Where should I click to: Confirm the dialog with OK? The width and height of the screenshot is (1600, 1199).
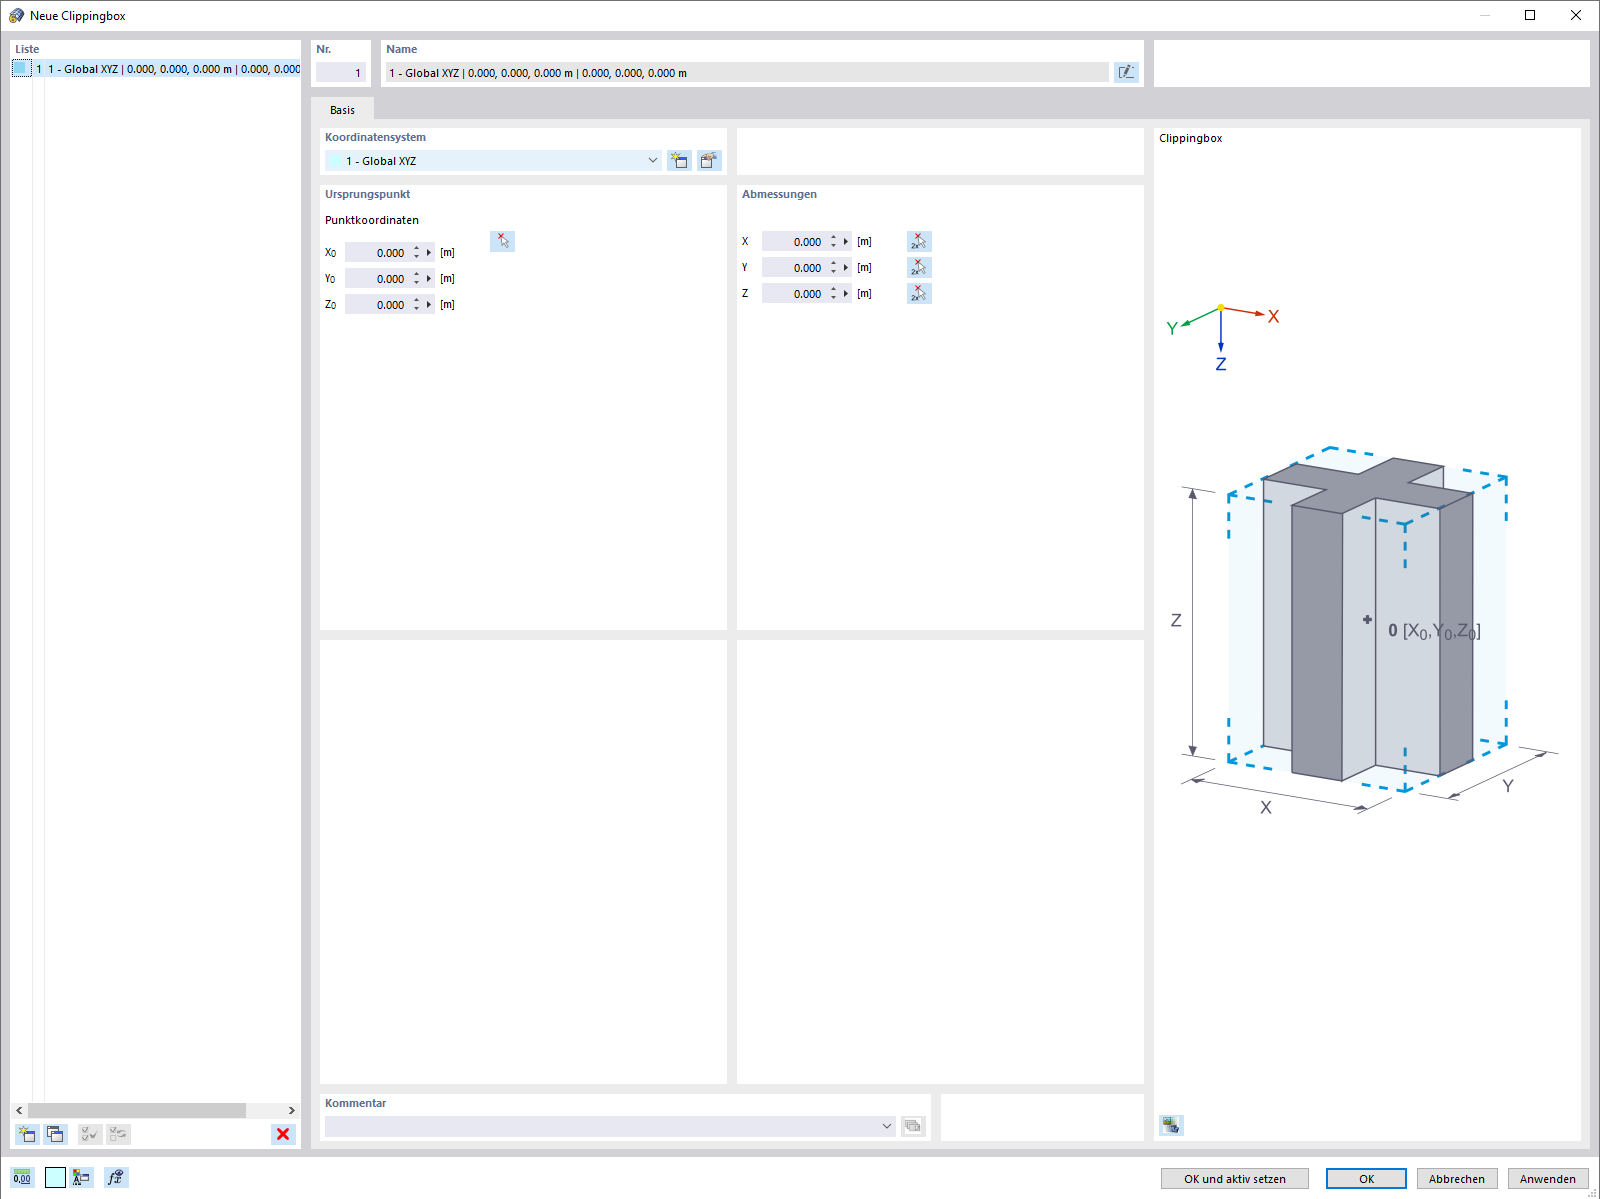(x=1366, y=1179)
